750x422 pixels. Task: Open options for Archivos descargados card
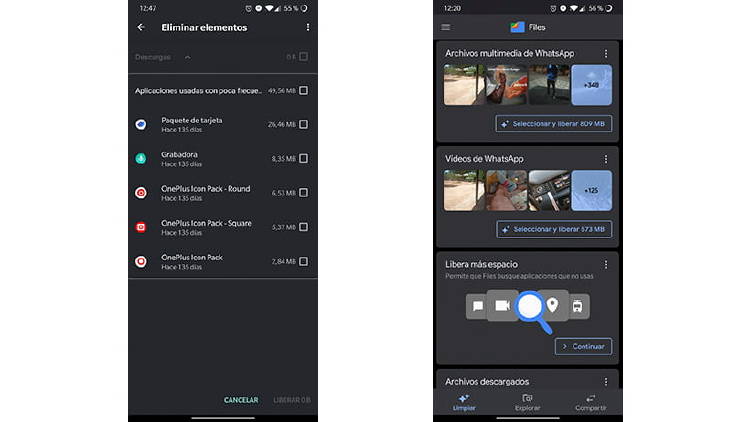click(606, 381)
